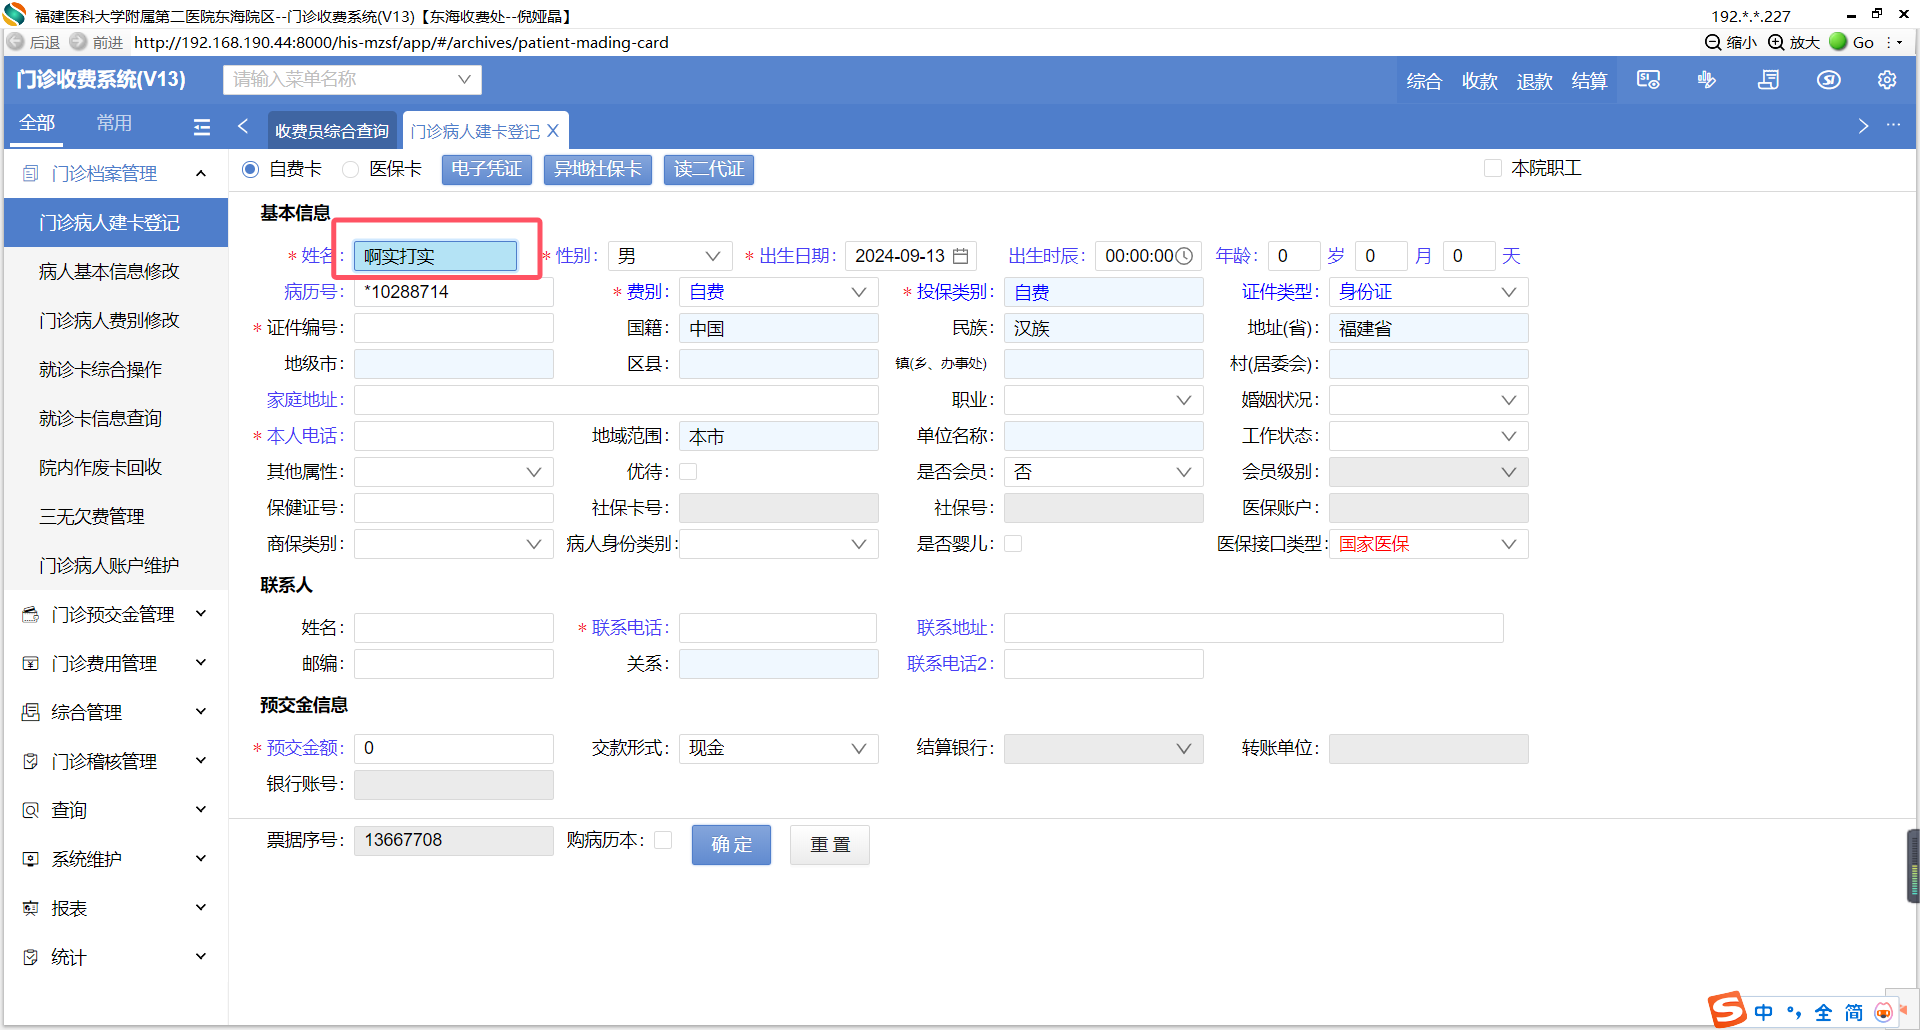Screen dimensions: 1920x1030
Task: Select the 医保卡 radio button
Action: pos(351,169)
